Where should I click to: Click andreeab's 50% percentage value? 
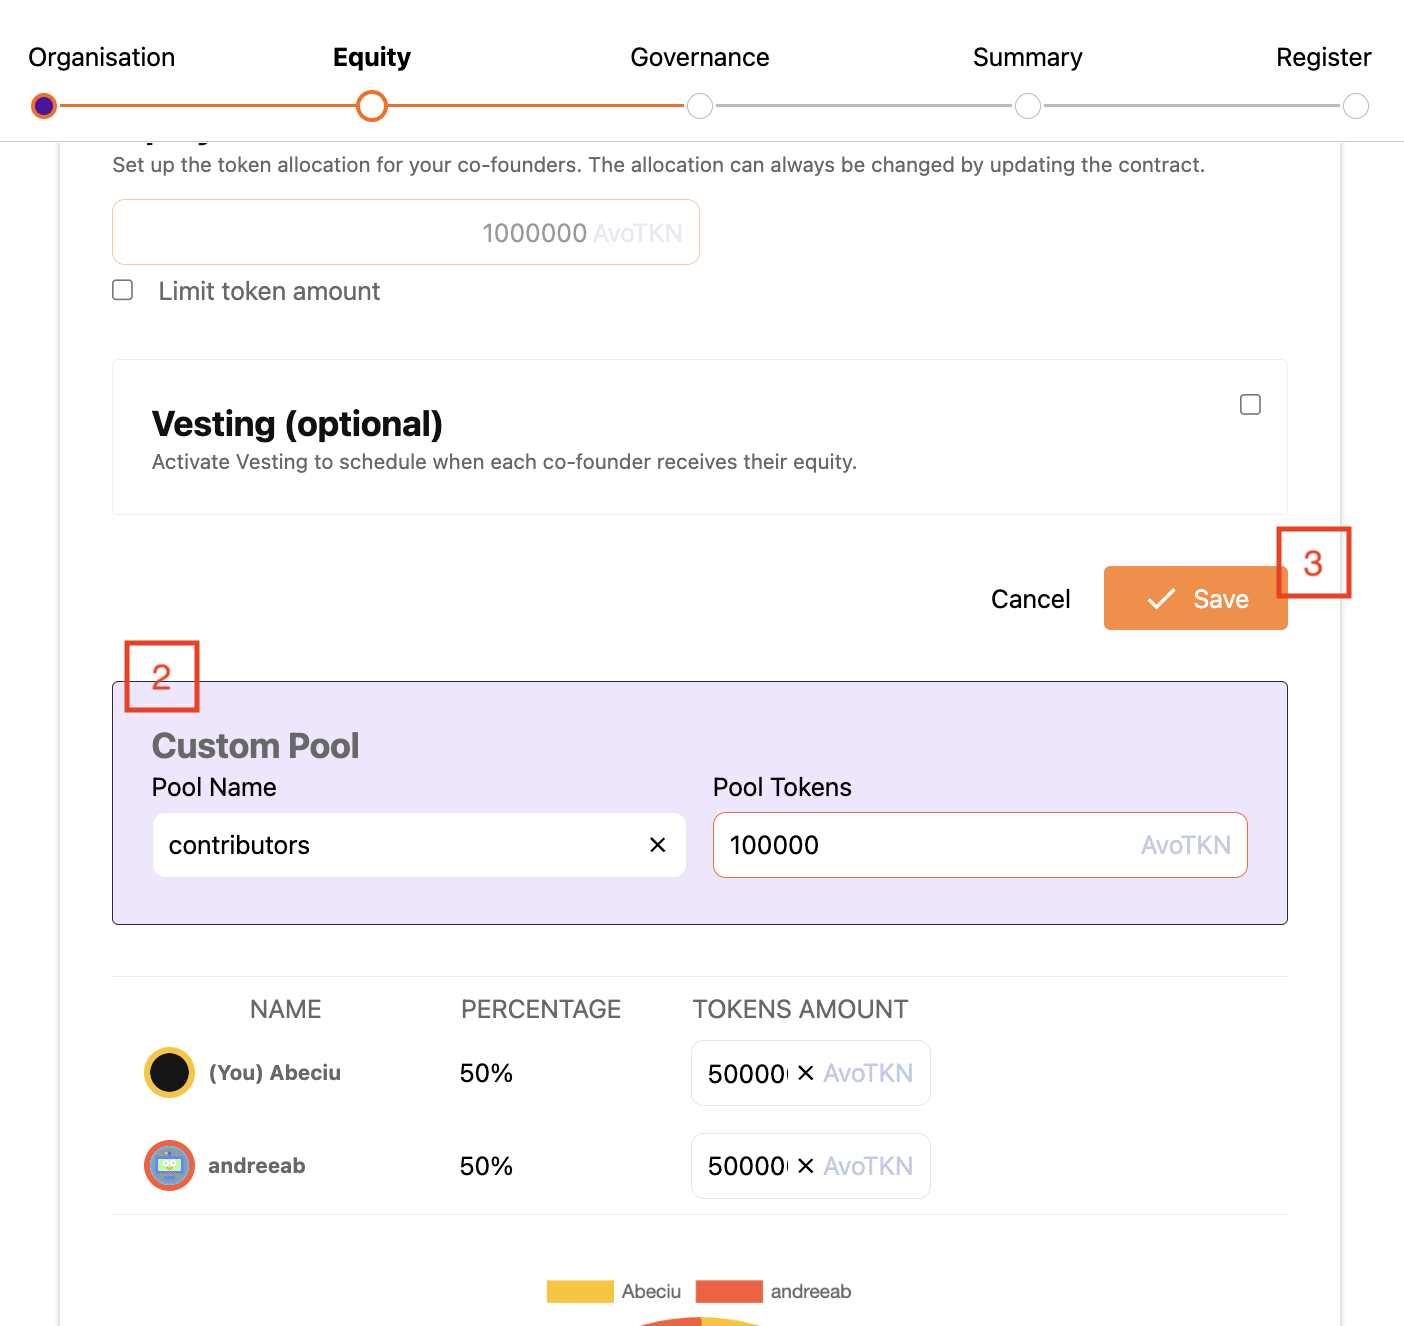point(486,1166)
